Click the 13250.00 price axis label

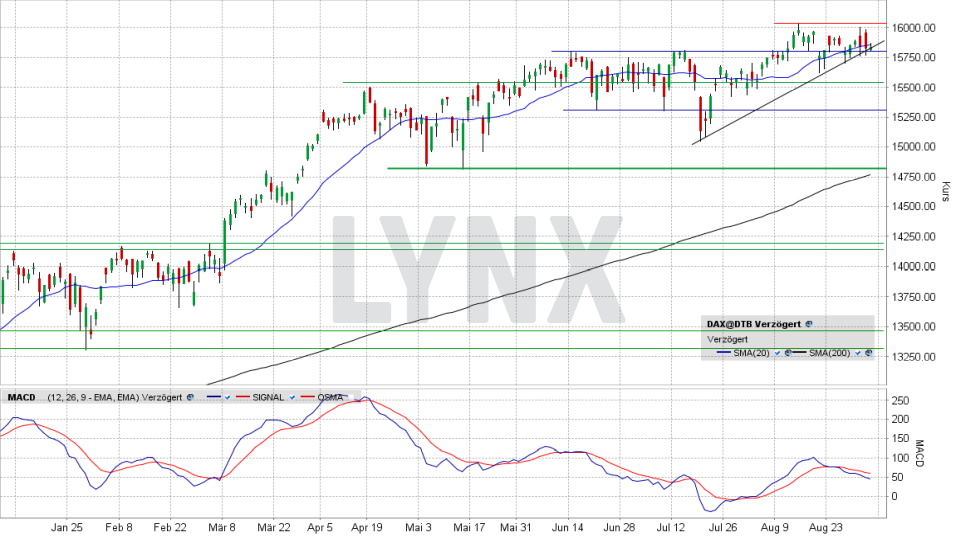913,357
